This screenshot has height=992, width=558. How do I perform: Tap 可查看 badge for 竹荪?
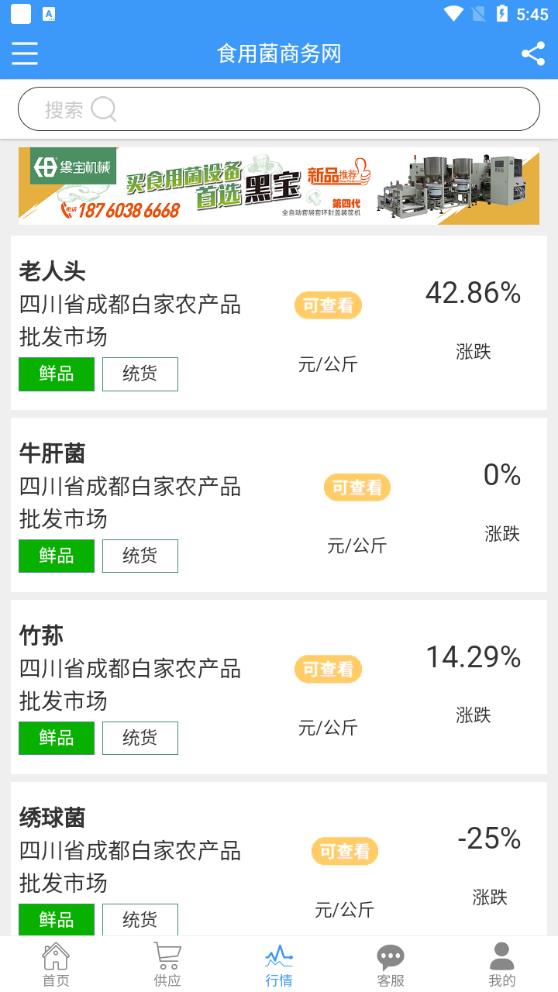click(x=328, y=669)
